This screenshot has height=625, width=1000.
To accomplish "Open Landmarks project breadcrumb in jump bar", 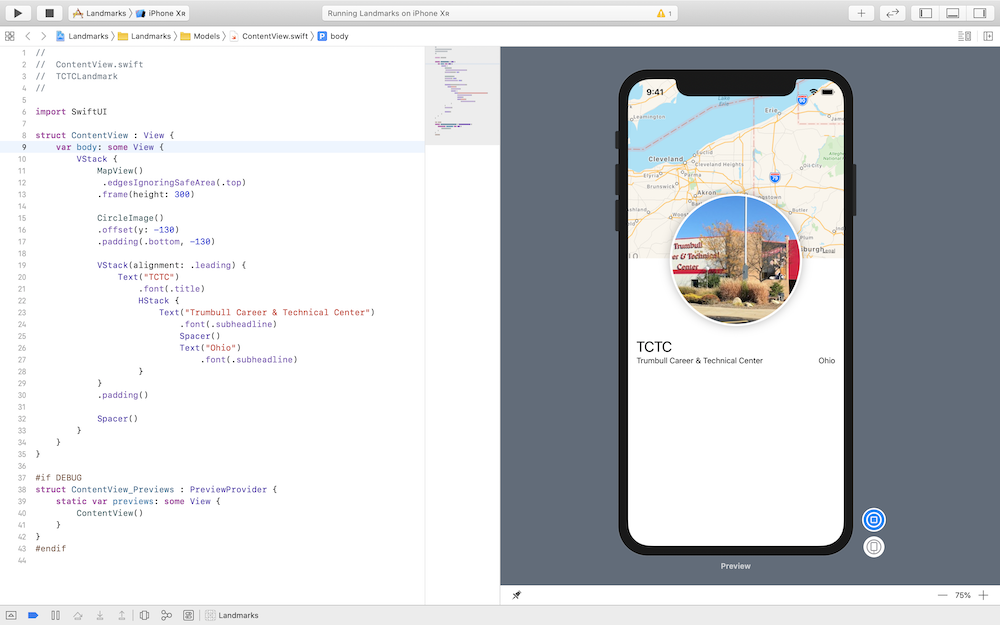I will (82, 36).
